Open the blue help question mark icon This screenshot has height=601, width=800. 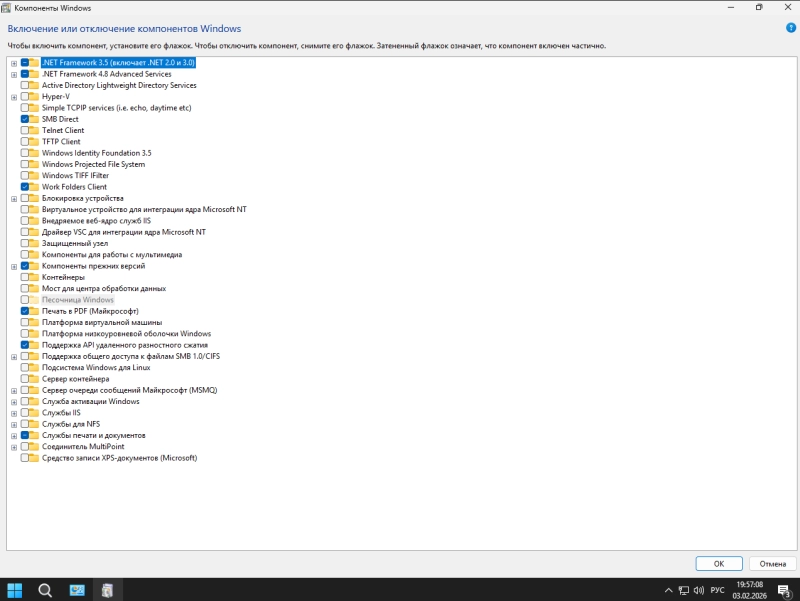791,28
